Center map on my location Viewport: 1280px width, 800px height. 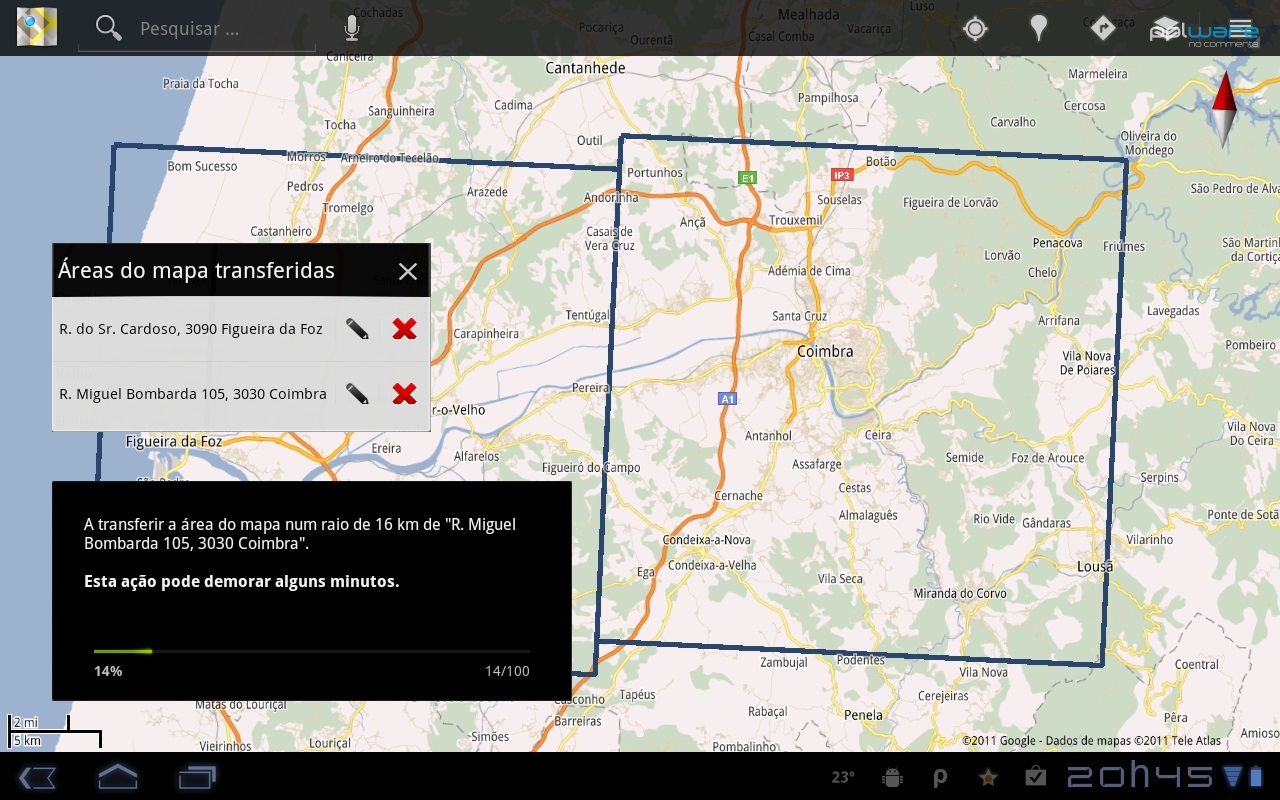tap(975, 28)
